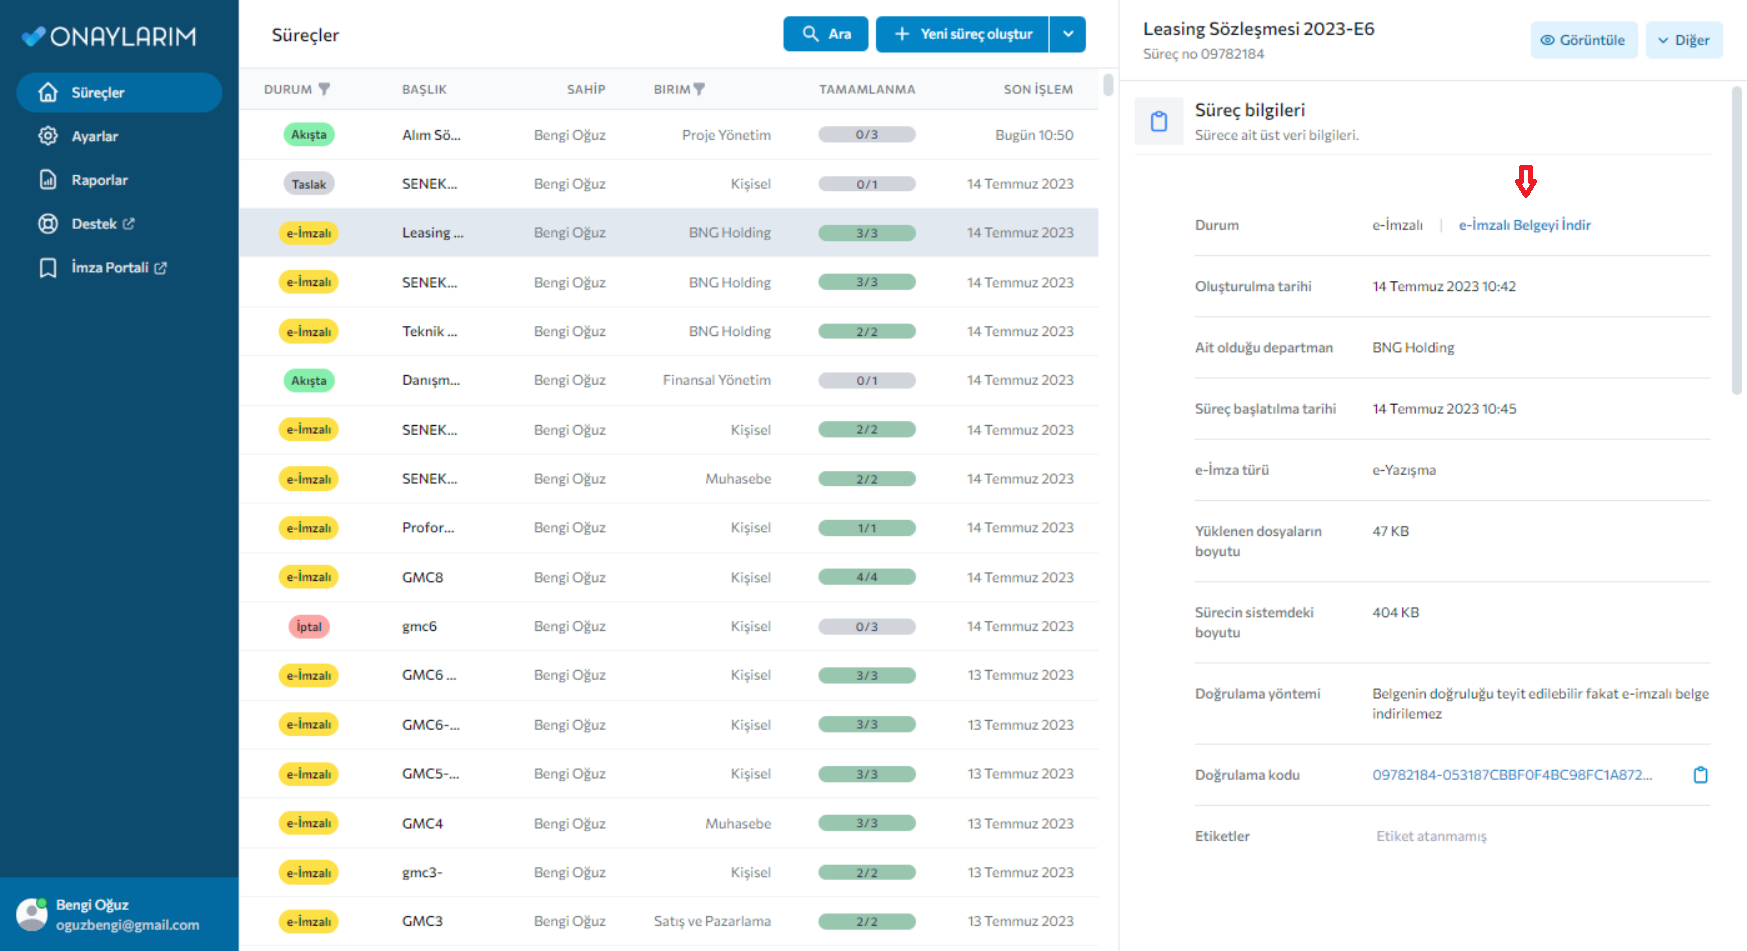Open the Ayarlar menu in sidebar
Screen dimensions: 1747x951
pos(94,136)
